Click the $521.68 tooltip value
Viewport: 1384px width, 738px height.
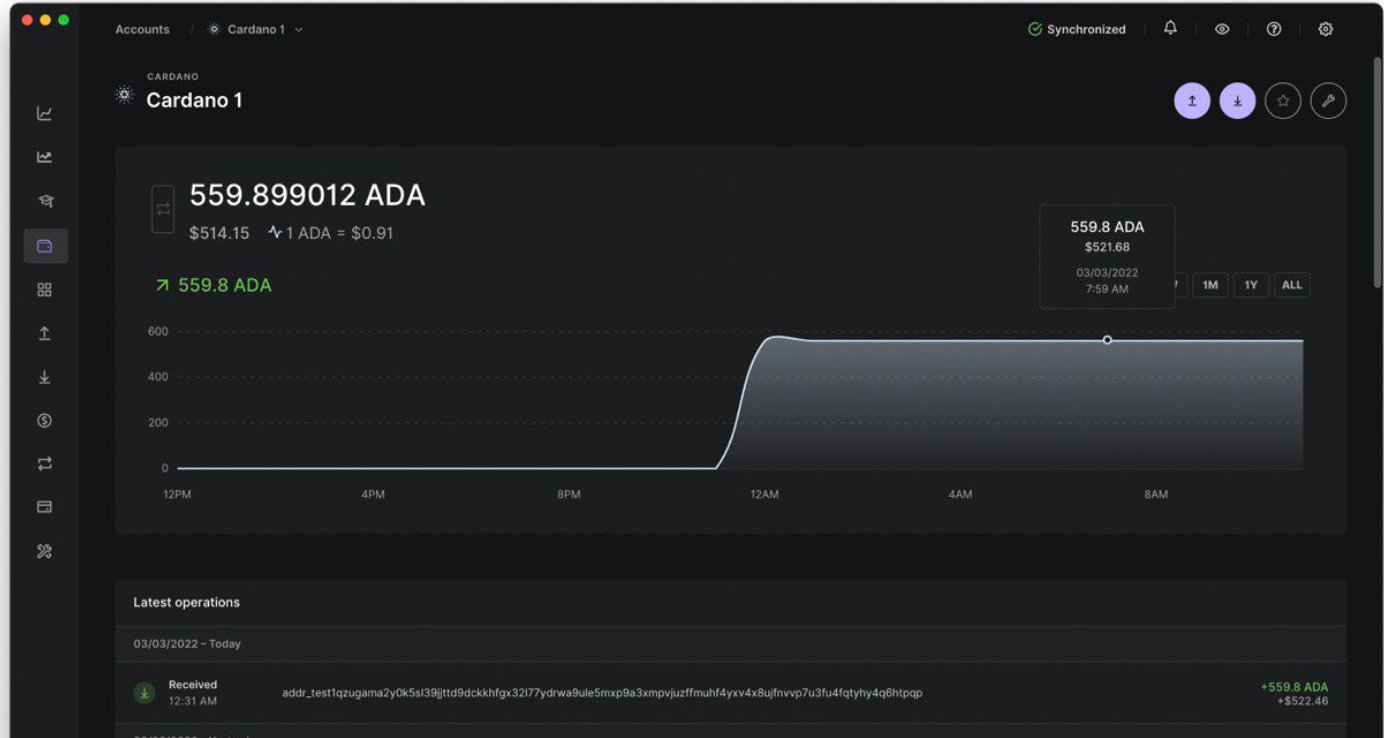(1107, 247)
